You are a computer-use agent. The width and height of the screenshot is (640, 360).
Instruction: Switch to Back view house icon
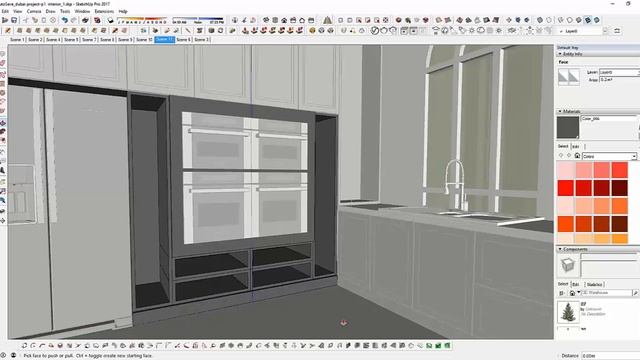[x=302, y=20]
